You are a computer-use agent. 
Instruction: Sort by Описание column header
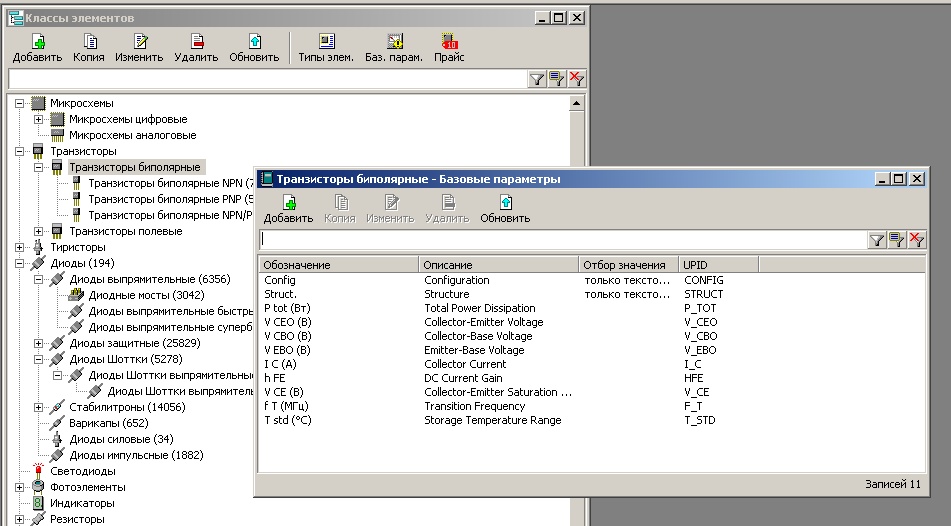click(x=499, y=265)
